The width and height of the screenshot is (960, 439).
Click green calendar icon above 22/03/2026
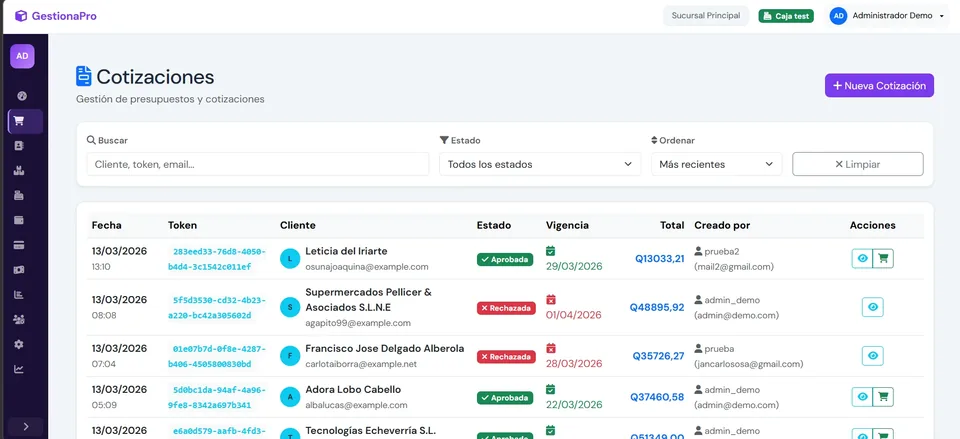550,389
